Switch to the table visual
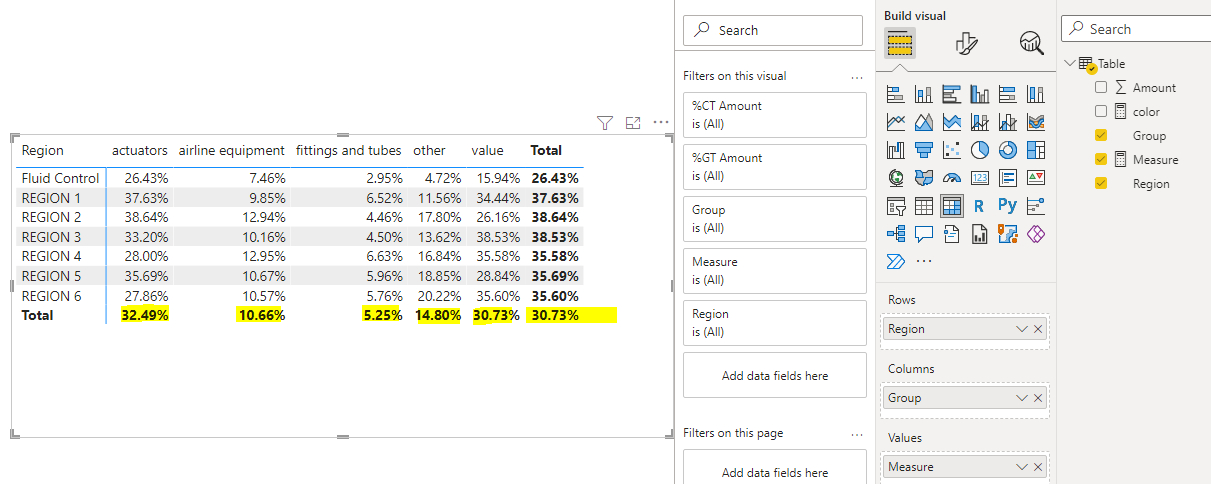The width and height of the screenshot is (1211, 484). [x=924, y=206]
